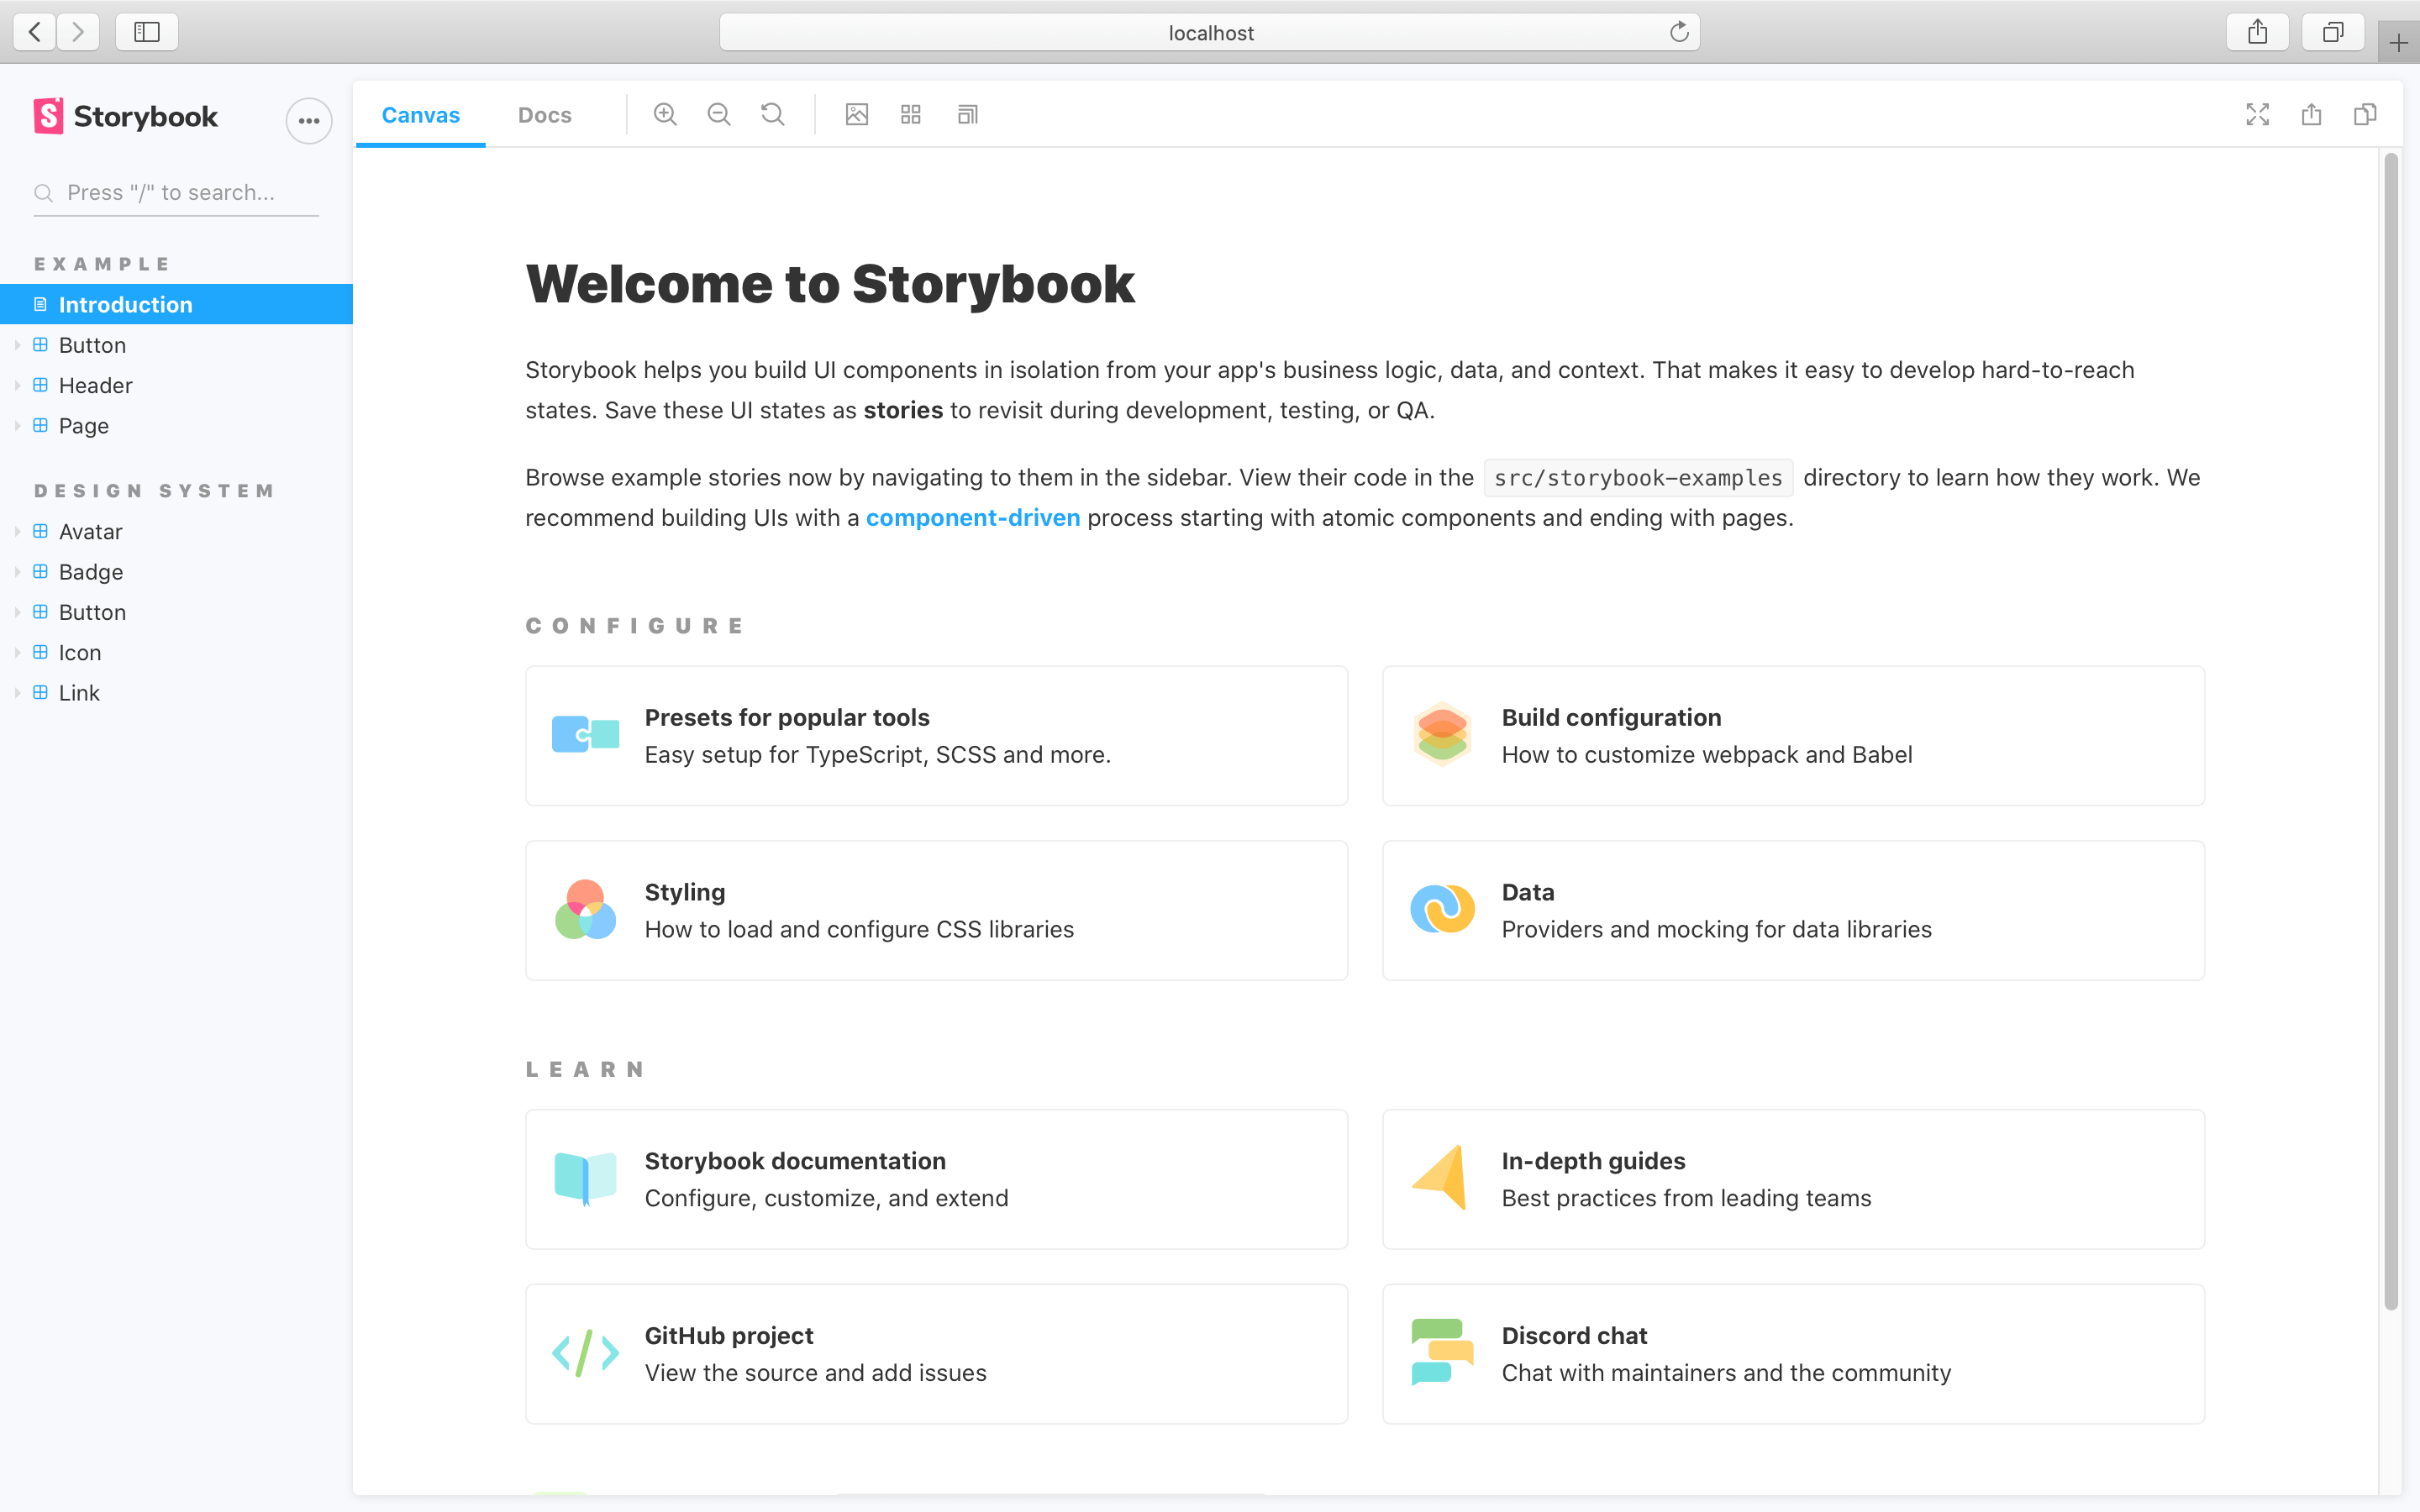Image resolution: width=2420 pixels, height=1512 pixels.
Task: Open the In-depth guides card
Action: (x=1793, y=1179)
